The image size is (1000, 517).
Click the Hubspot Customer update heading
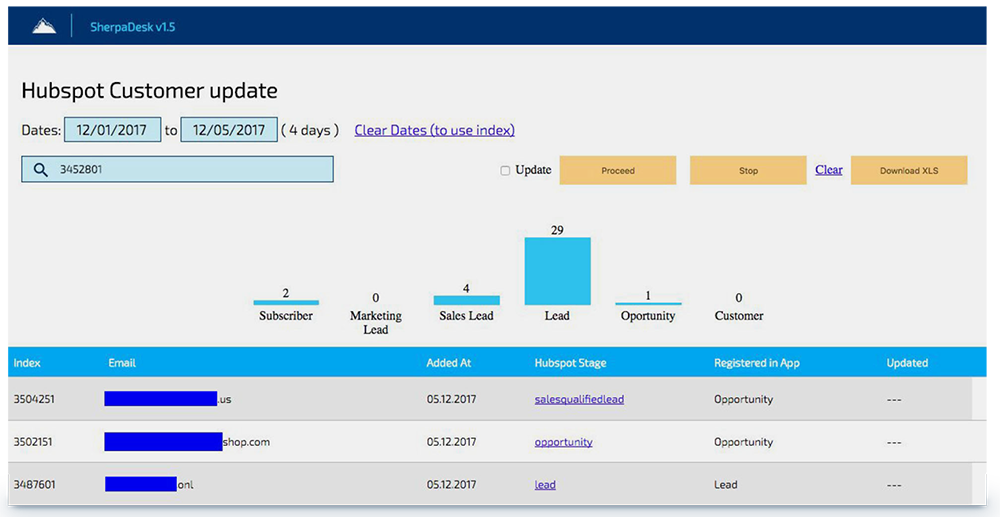click(x=149, y=91)
